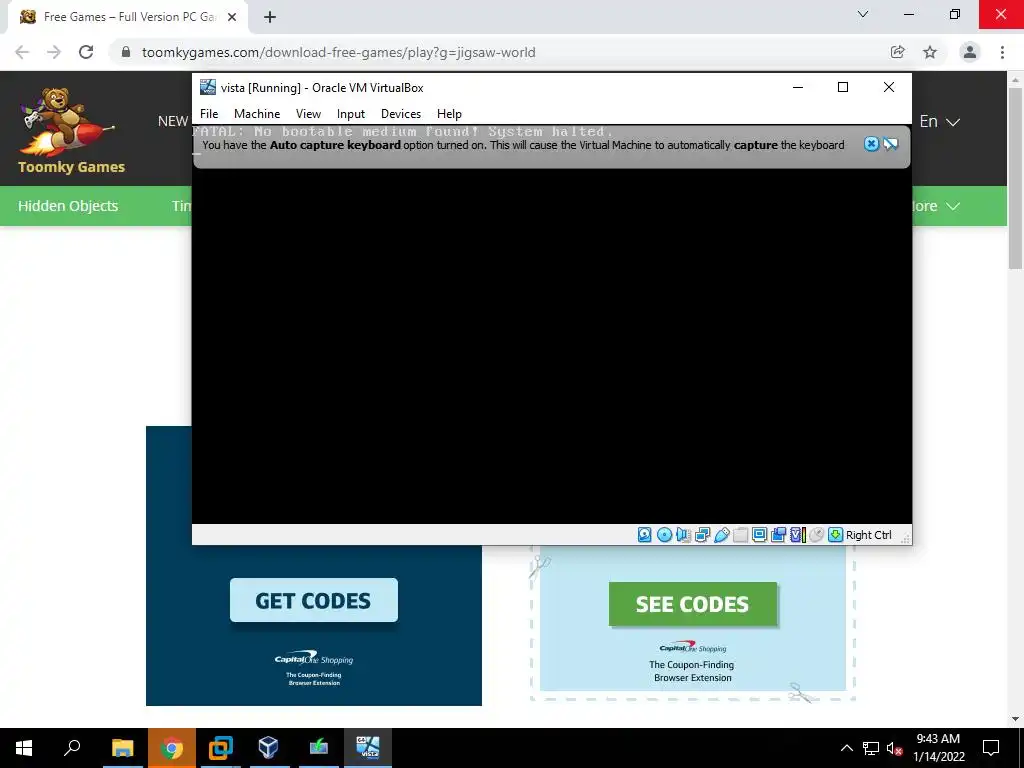The height and width of the screenshot is (768, 1024).
Task: Click the Capital One Shopping logo in blue ad
Action: (x=313, y=658)
